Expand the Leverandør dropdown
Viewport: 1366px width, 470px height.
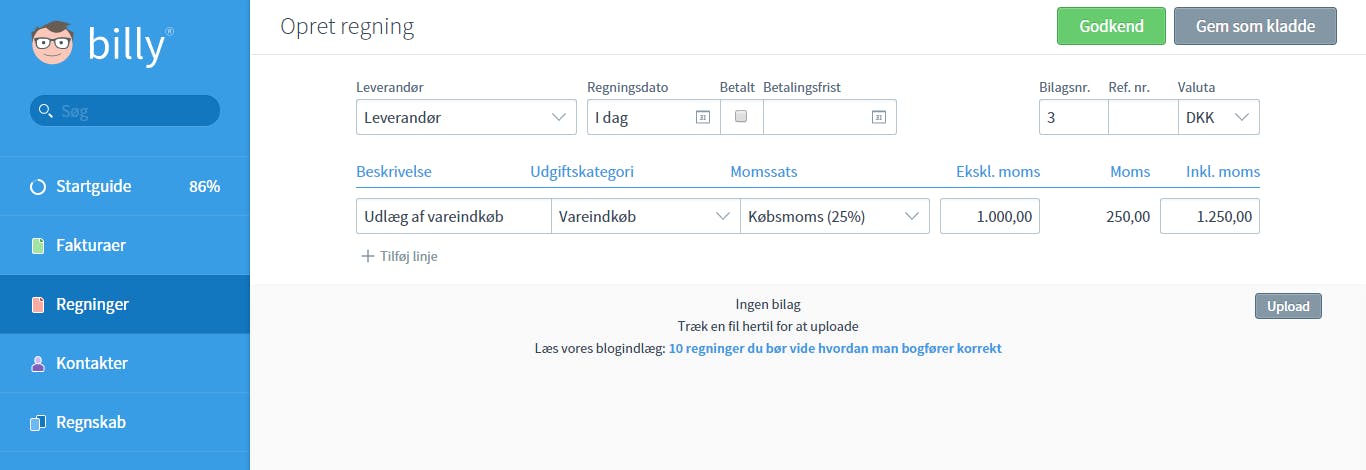click(x=466, y=117)
